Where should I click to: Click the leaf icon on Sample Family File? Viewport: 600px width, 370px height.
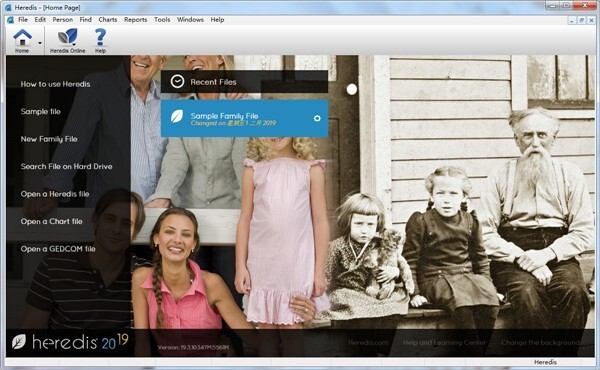[177, 116]
